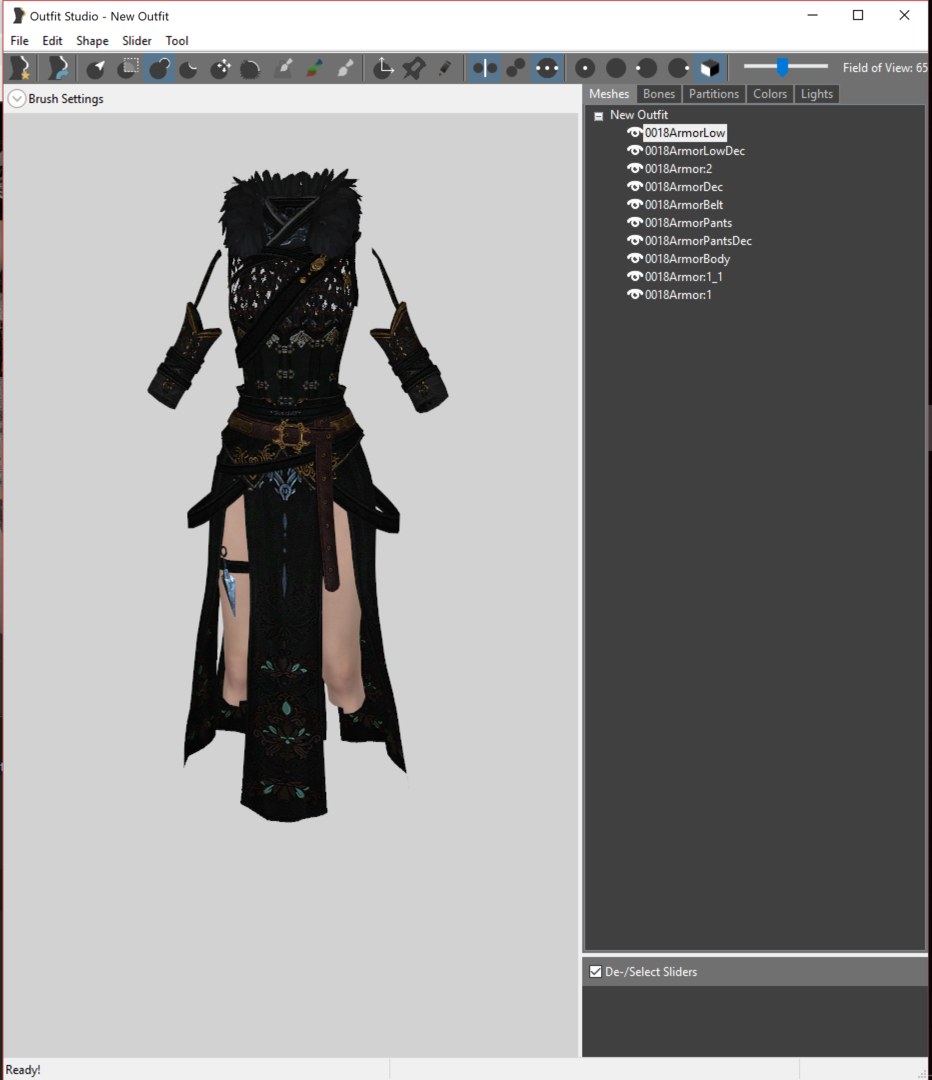Open the Edit menu

pos(52,41)
